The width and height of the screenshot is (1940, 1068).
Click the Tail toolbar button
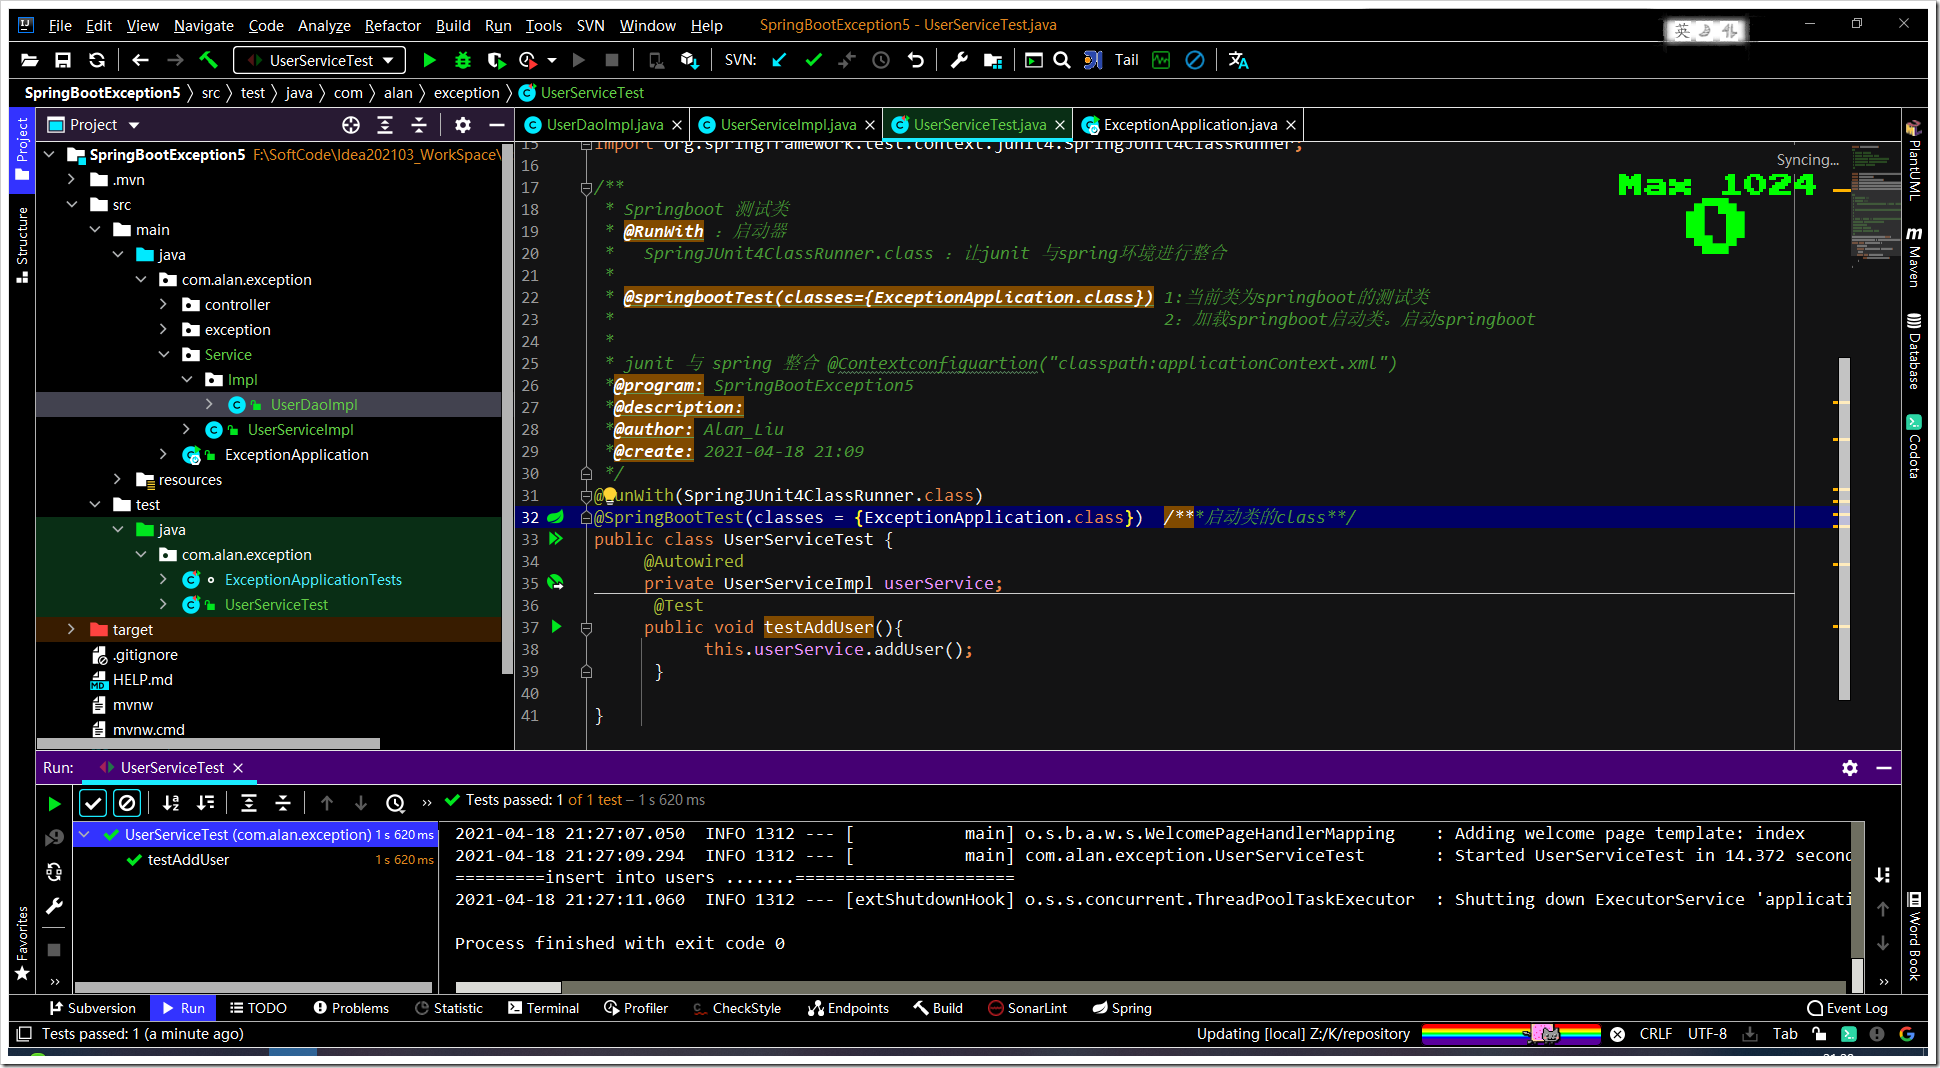click(x=1126, y=60)
